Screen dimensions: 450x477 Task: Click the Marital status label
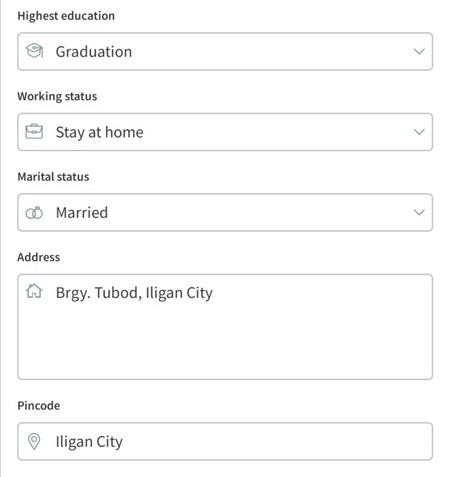tap(53, 177)
